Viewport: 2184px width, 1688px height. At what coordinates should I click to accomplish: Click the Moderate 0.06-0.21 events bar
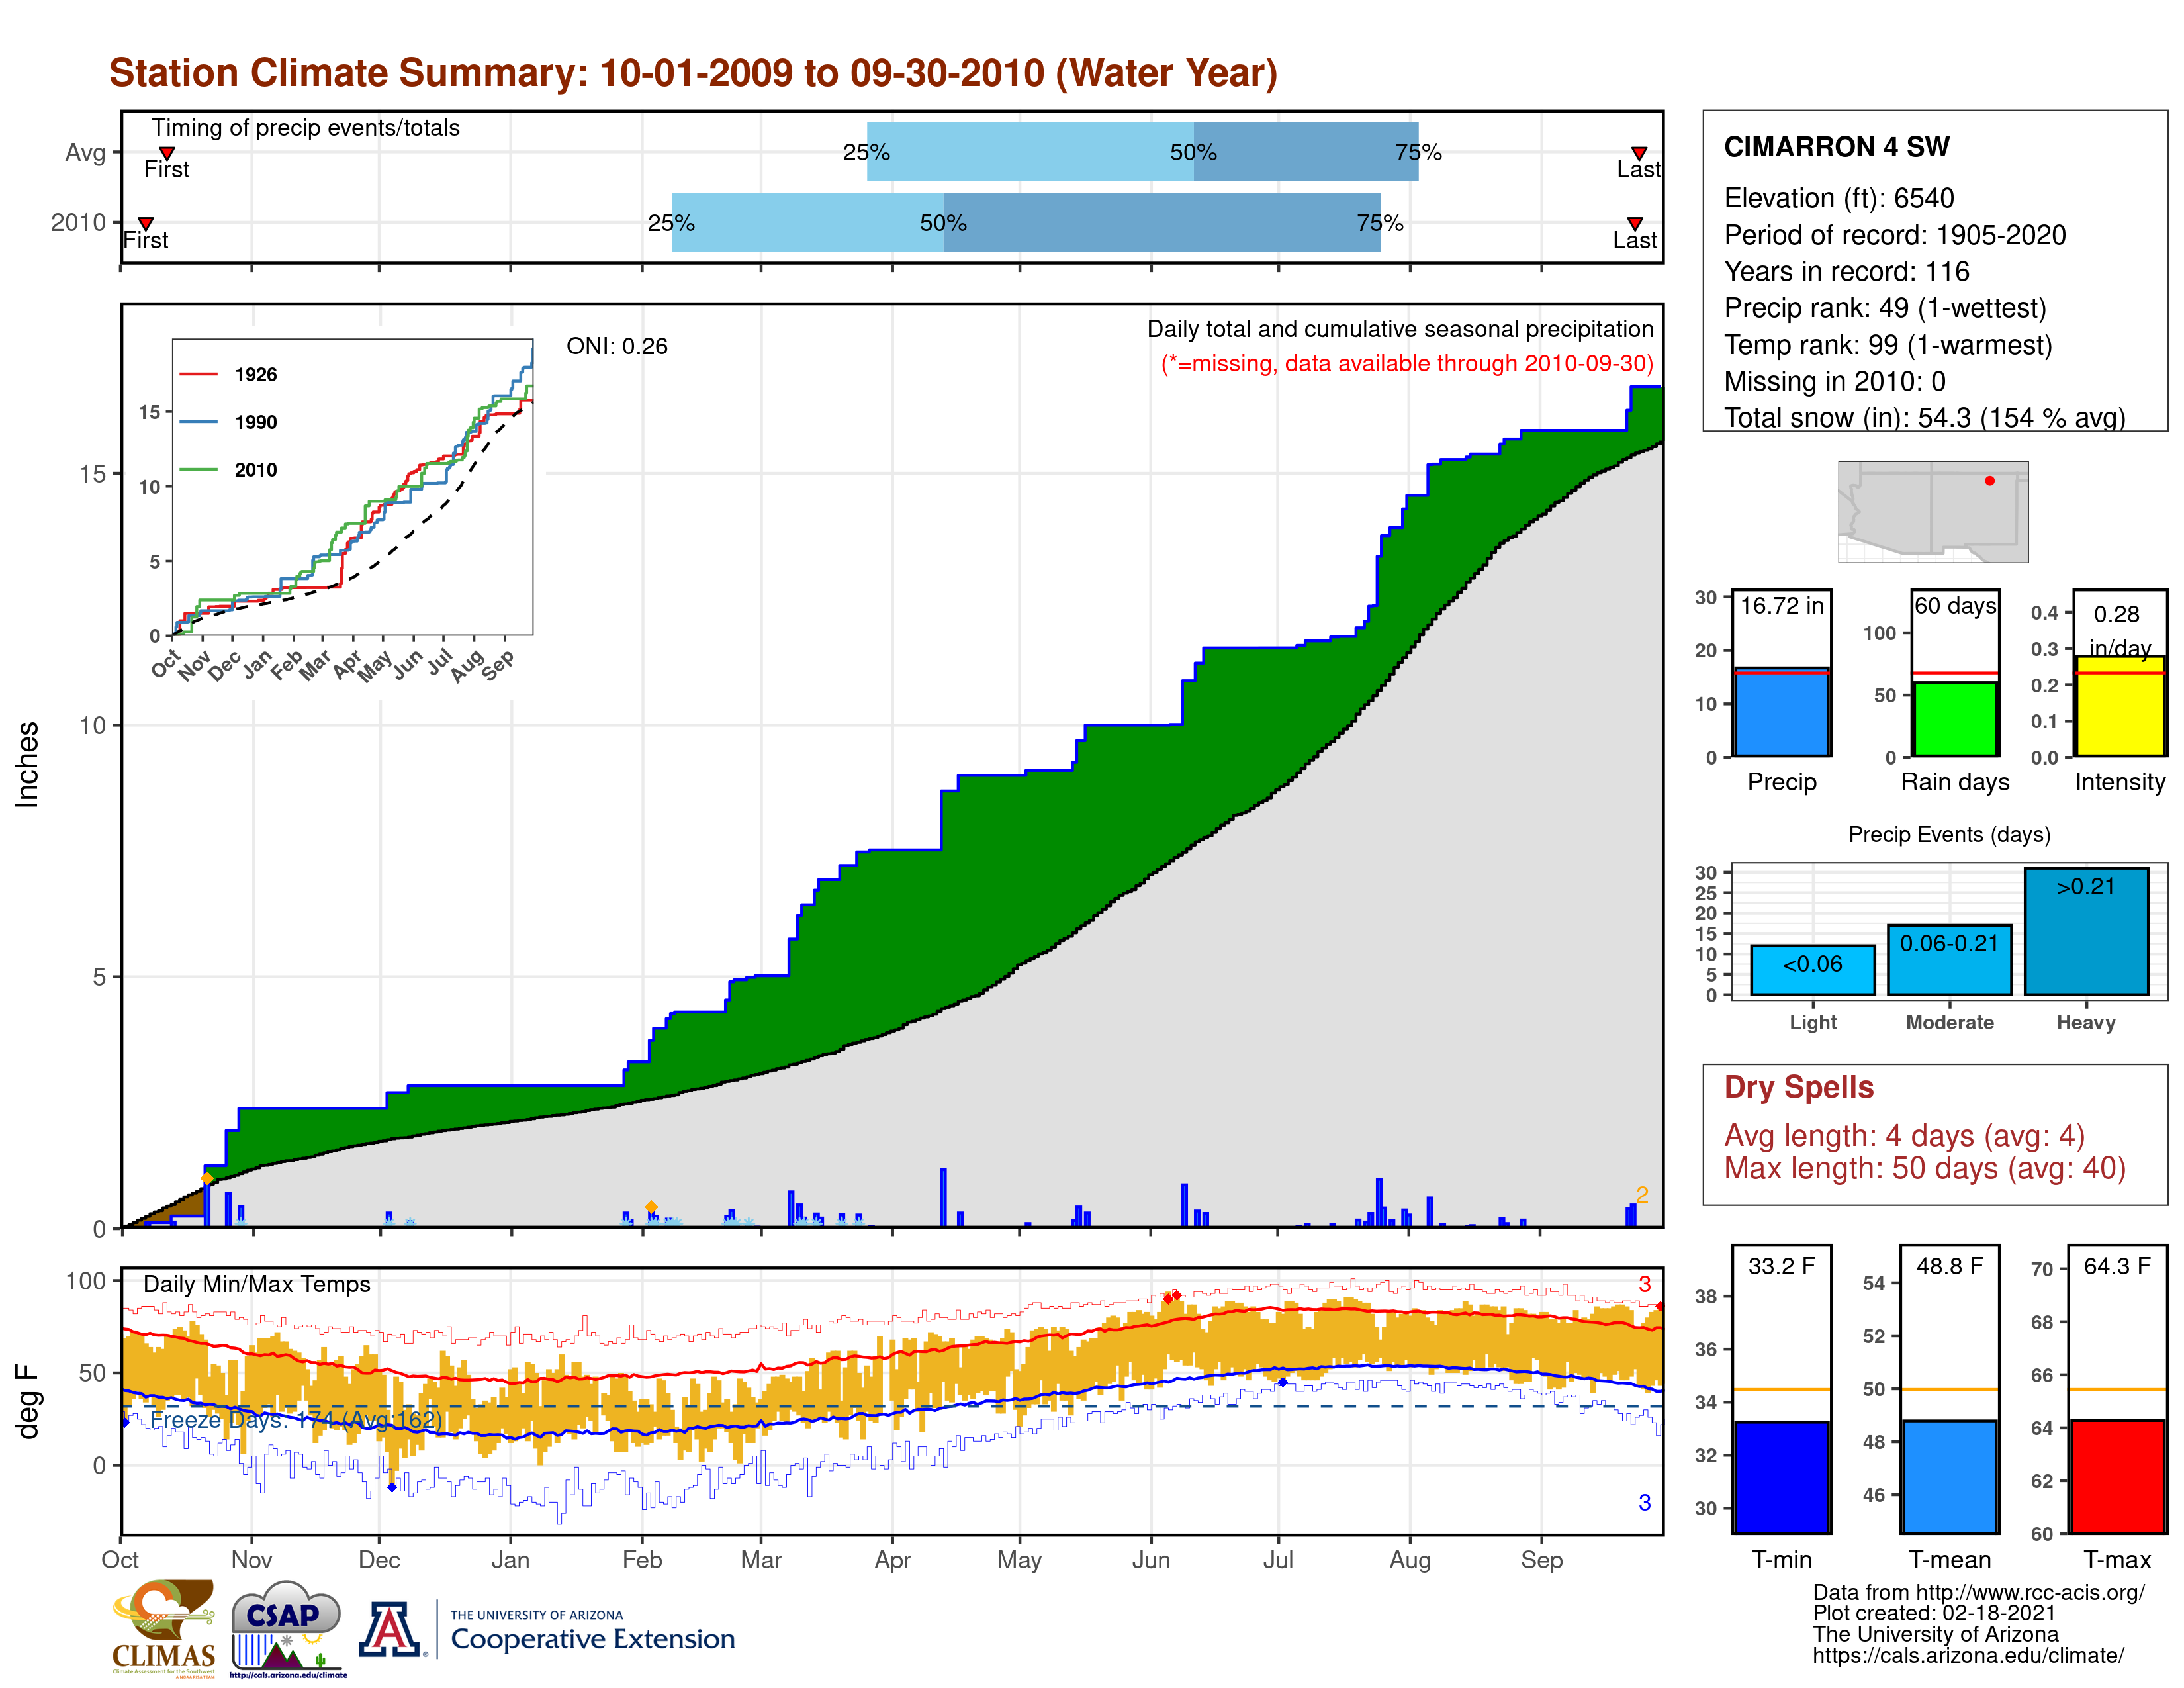(x=1950, y=960)
